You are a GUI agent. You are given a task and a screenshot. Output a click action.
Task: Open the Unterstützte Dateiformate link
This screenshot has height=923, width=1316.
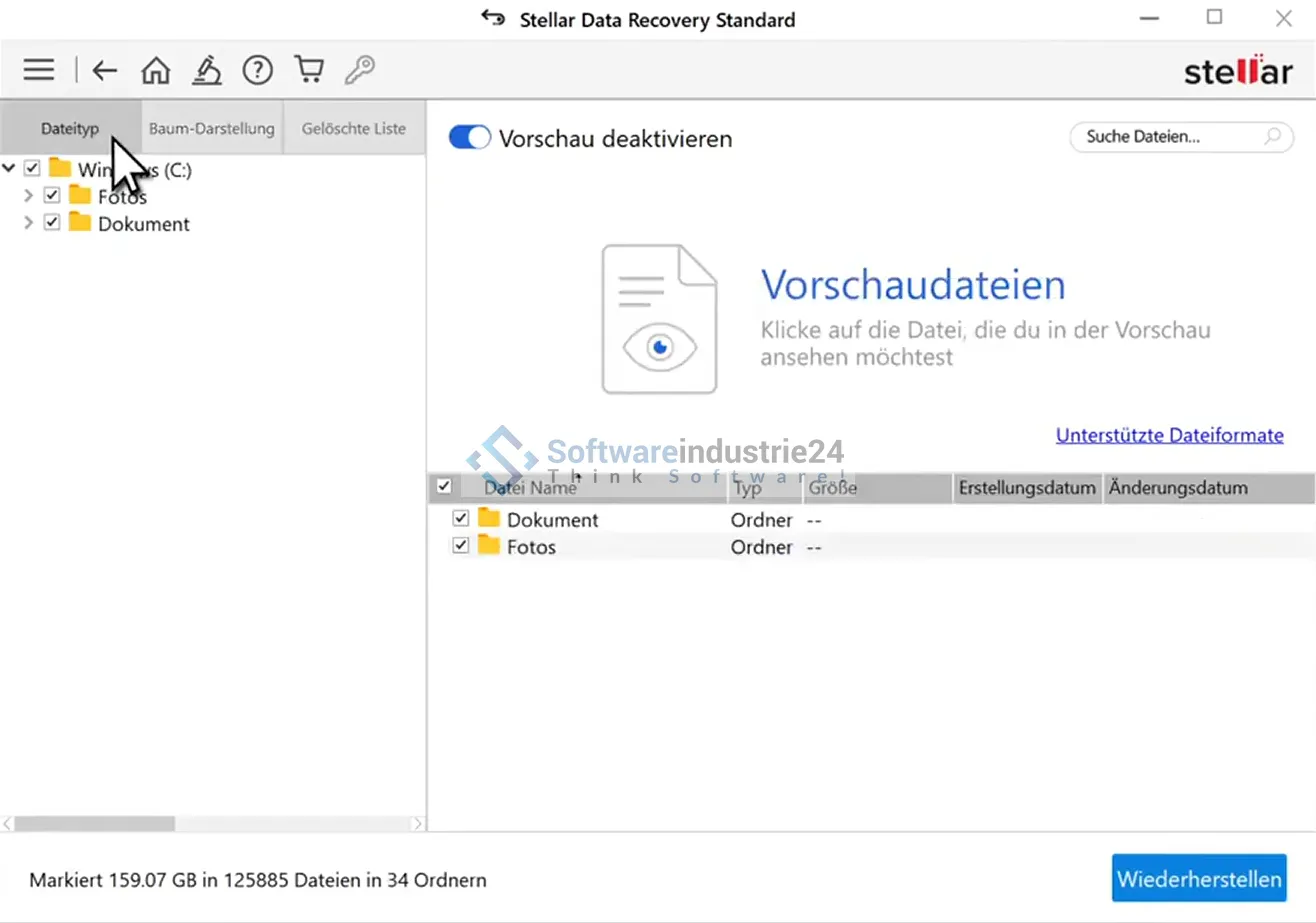coord(1169,435)
